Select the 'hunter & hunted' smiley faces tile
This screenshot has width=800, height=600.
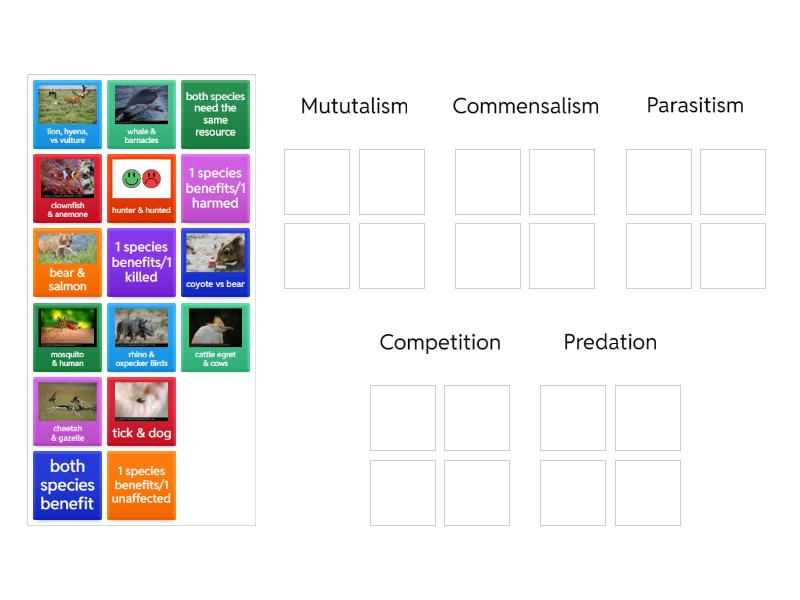[x=141, y=188]
